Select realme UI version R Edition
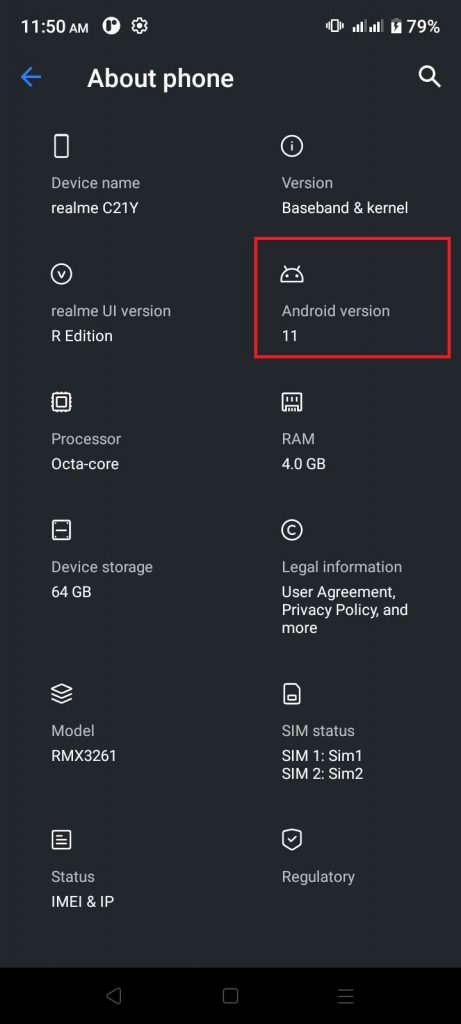461x1024 pixels. point(111,323)
